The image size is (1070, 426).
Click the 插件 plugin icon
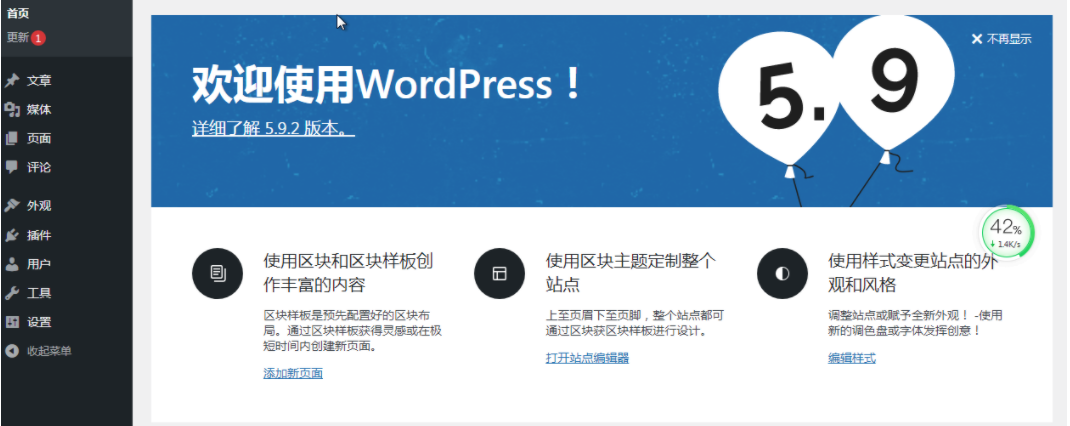pos(12,236)
